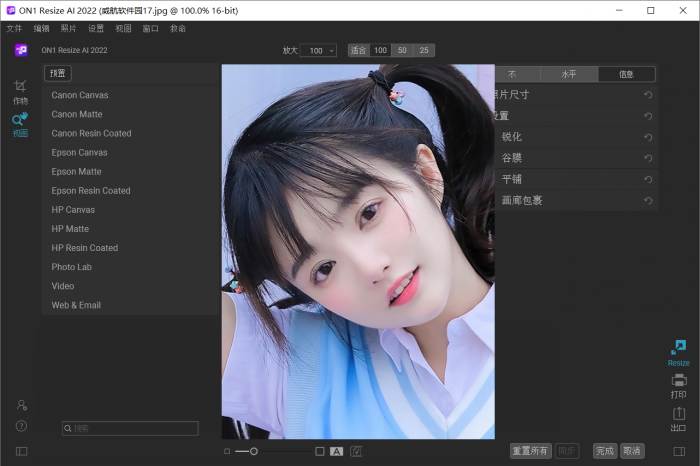Reset the 画廊包裹 gallery wrap pane
Image resolution: width=700 pixels, height=466 pixels.
(648, 200)
